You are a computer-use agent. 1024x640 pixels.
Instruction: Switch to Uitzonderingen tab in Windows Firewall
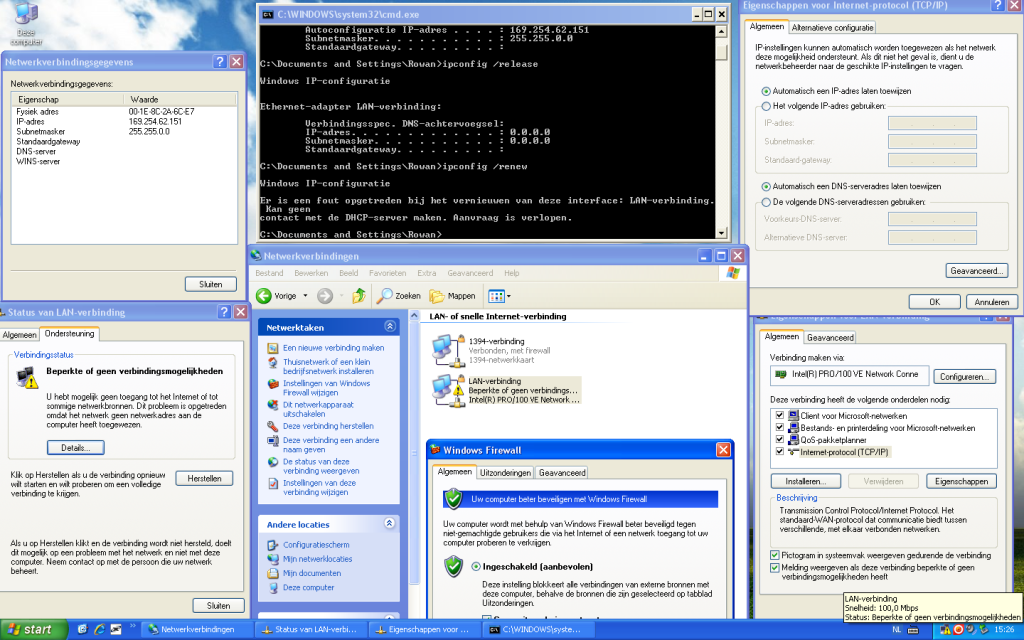[x=505, y=473]
